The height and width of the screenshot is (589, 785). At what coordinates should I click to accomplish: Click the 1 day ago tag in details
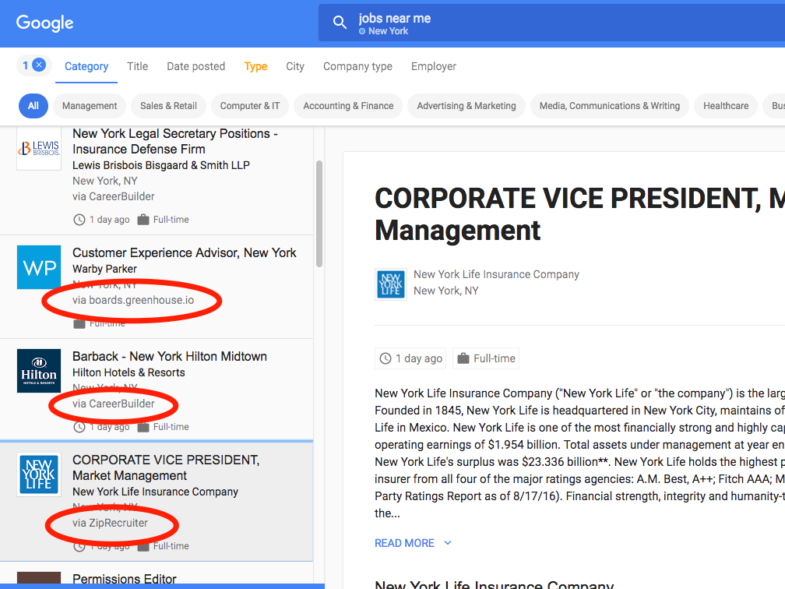tap(410, 359)
